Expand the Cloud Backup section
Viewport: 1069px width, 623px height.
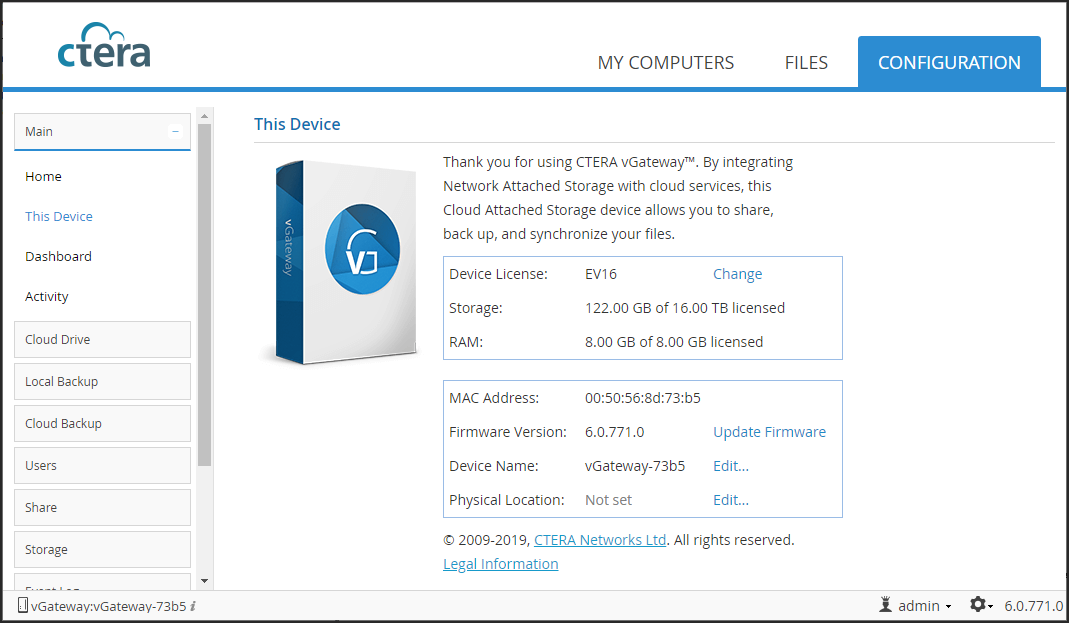[x=102, y=423]
